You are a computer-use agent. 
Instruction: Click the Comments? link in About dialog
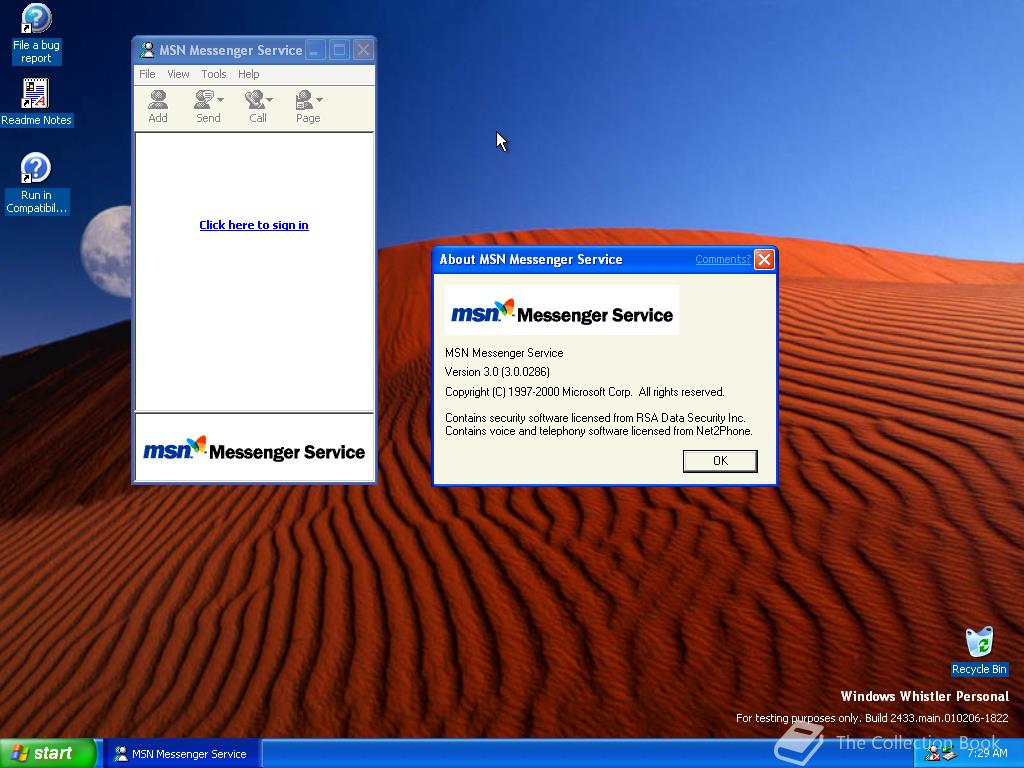click(723, 259)
